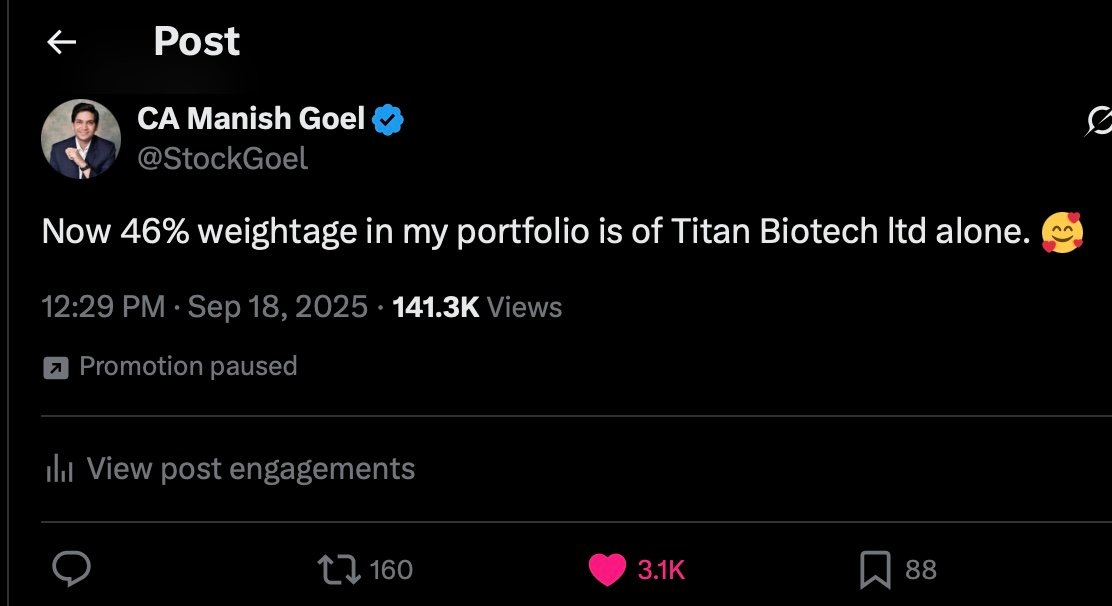
Task: Open the CA Manish Goel display name
Action: [x=251, y=120]
